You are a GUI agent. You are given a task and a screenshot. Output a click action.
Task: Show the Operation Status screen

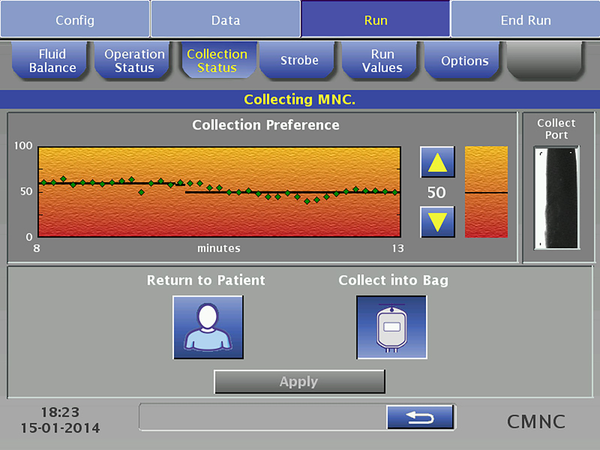coord(134,61)
